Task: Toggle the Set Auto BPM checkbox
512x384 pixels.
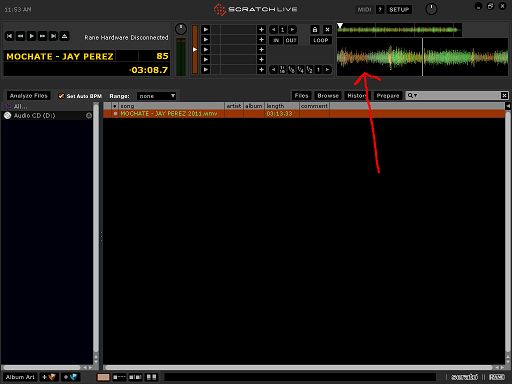Action: point(61,96)
